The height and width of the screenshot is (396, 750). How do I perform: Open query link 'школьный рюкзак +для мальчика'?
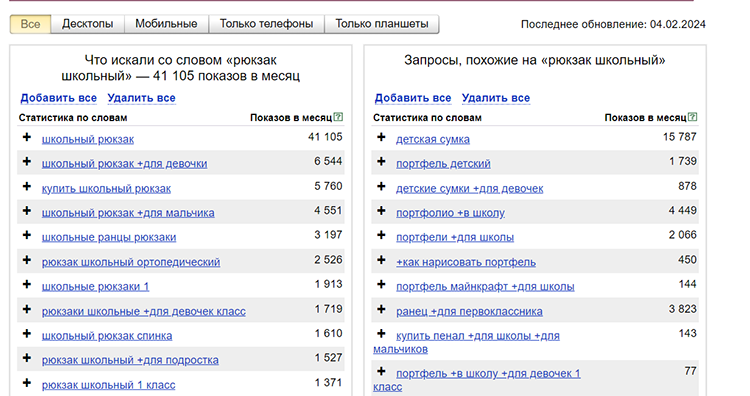(x=128, y=213)
